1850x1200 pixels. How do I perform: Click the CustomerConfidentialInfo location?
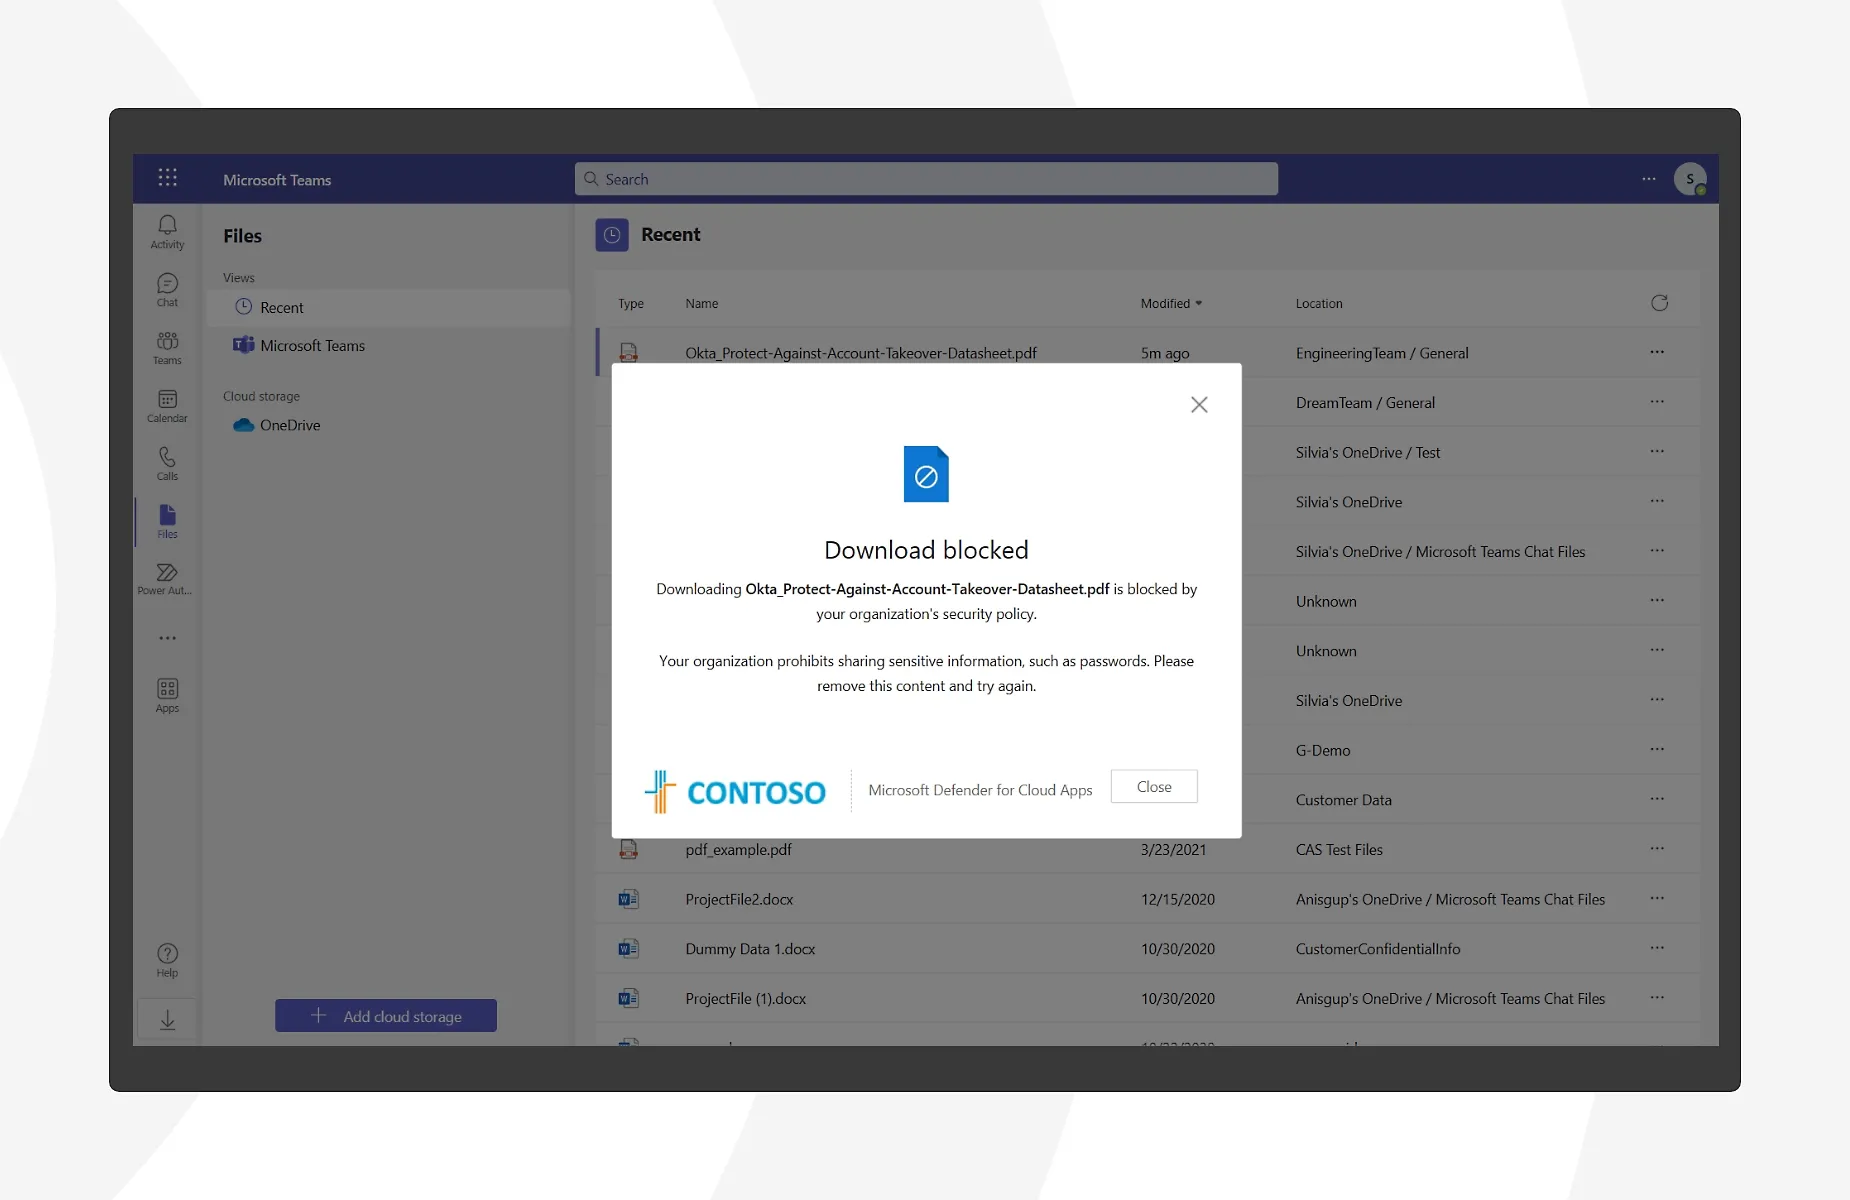click(x=1378, y=949)
